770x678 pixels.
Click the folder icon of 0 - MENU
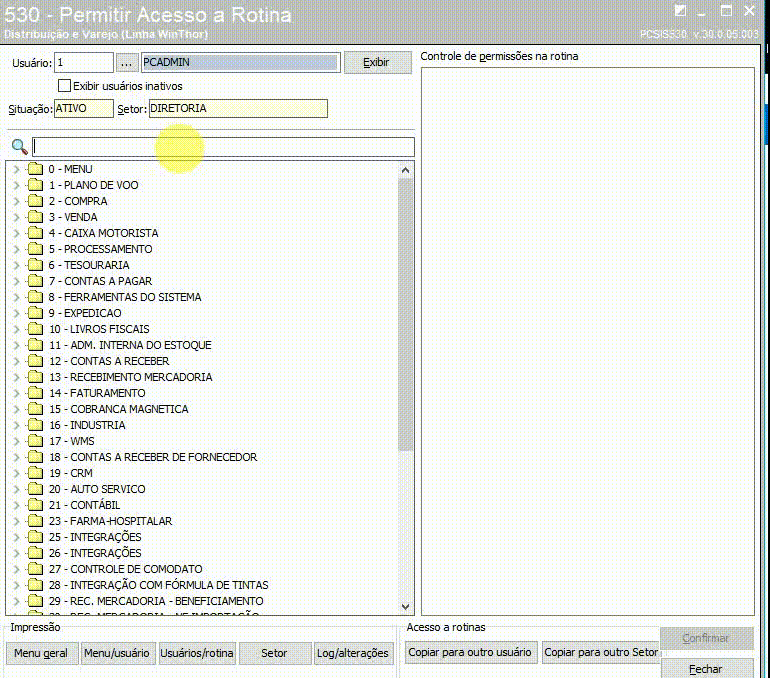[35, 169]
